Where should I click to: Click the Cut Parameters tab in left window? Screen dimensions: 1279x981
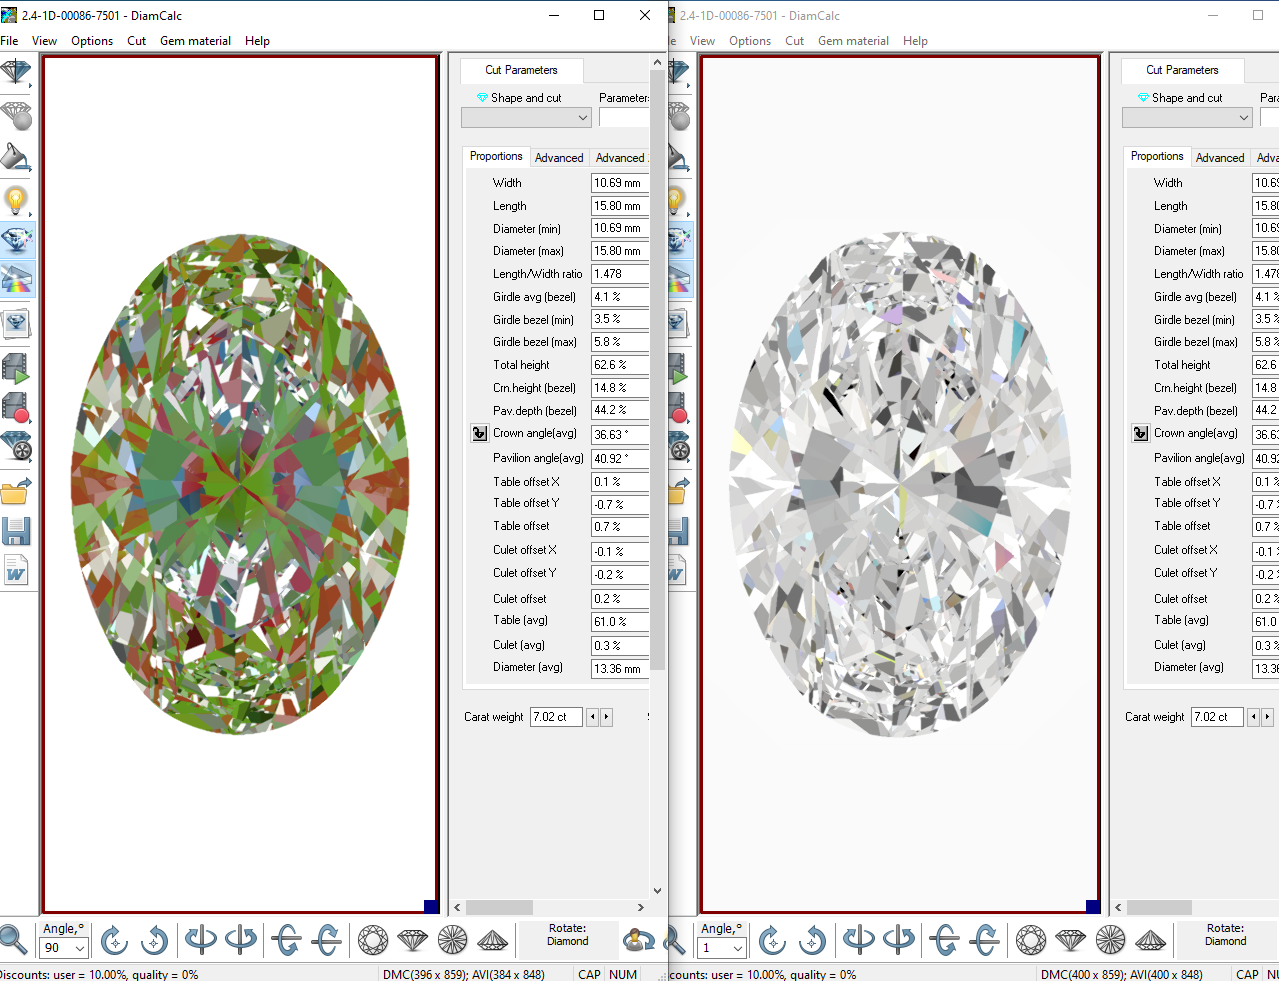(521, 70)
